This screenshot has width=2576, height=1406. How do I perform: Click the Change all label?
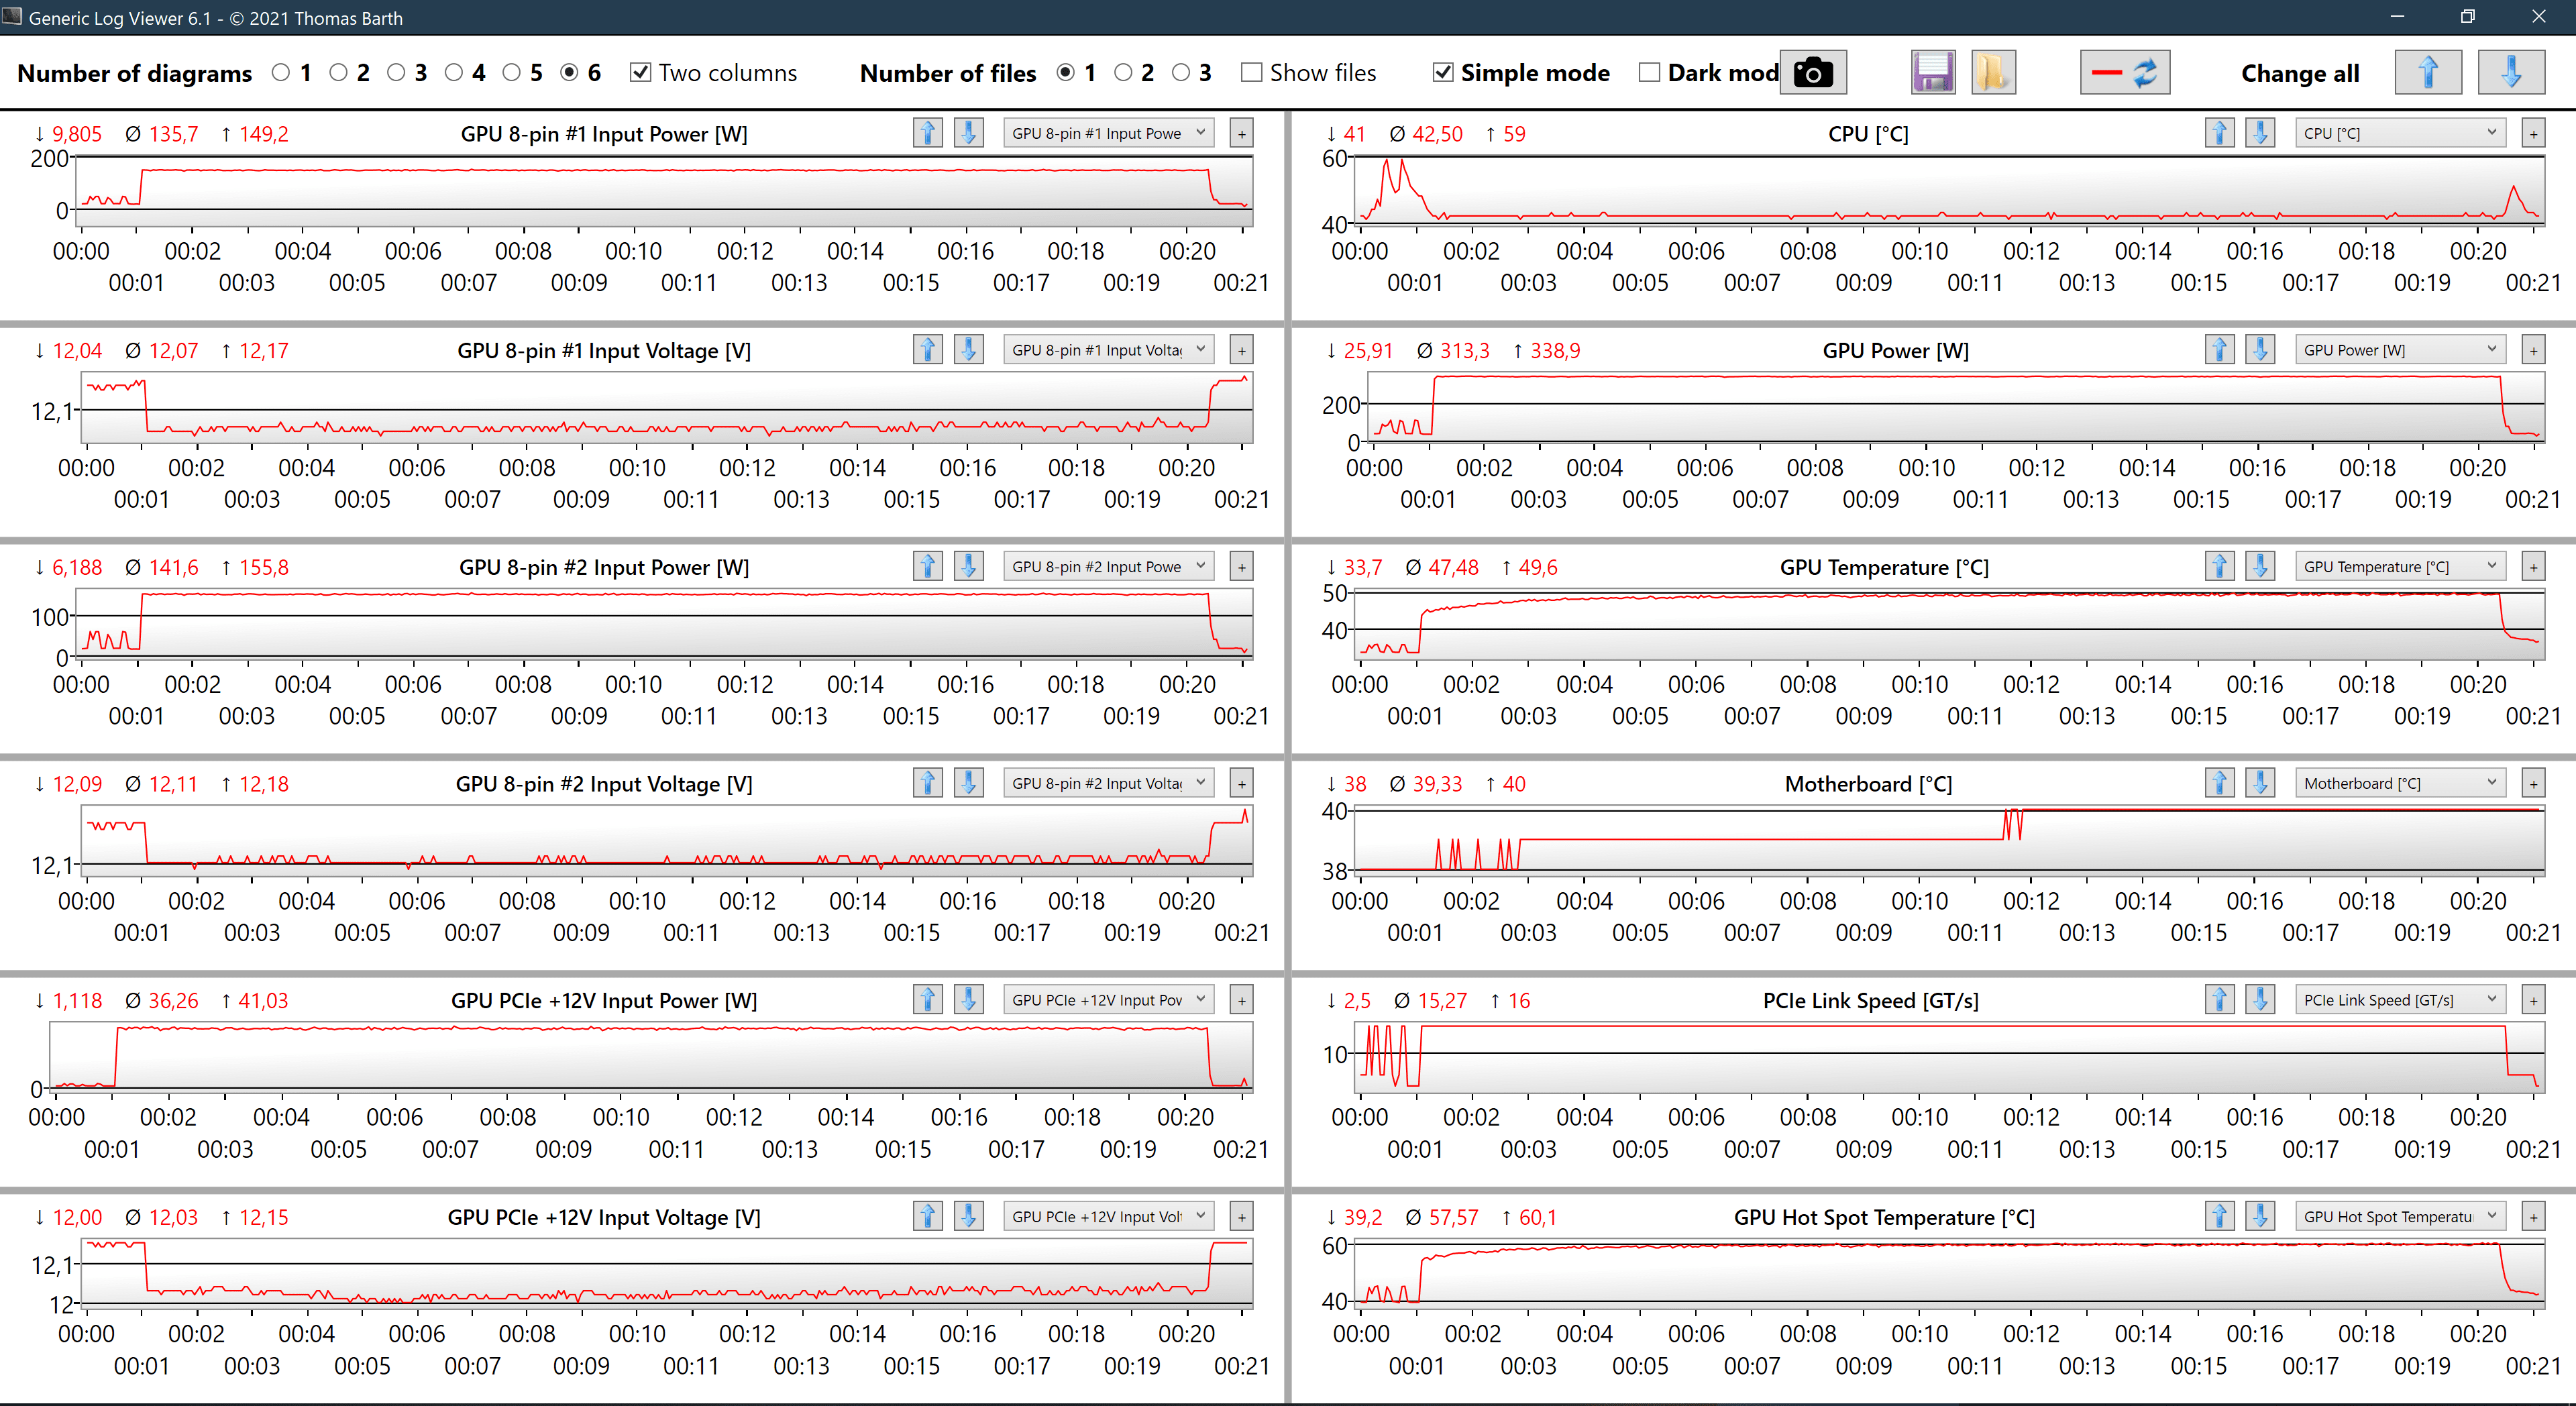pyautogui.click(x=2300, y=73)
